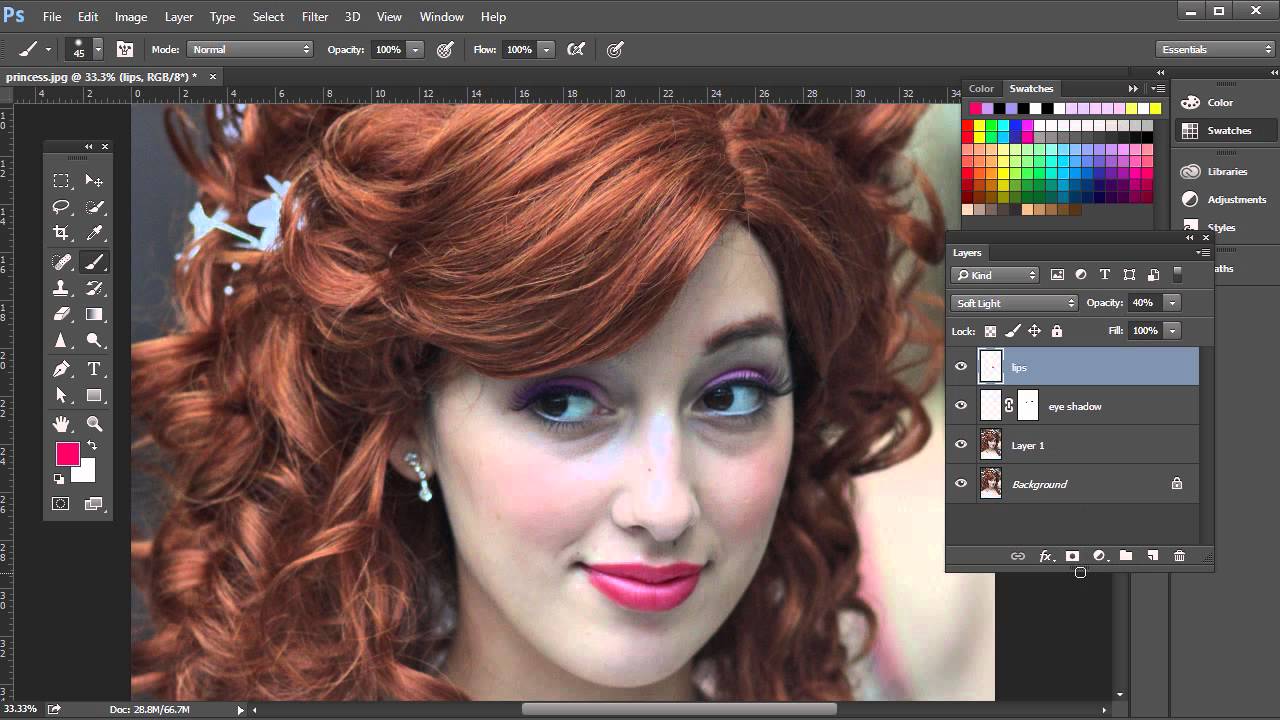Swap foreground and background colors

coord(91,445)
